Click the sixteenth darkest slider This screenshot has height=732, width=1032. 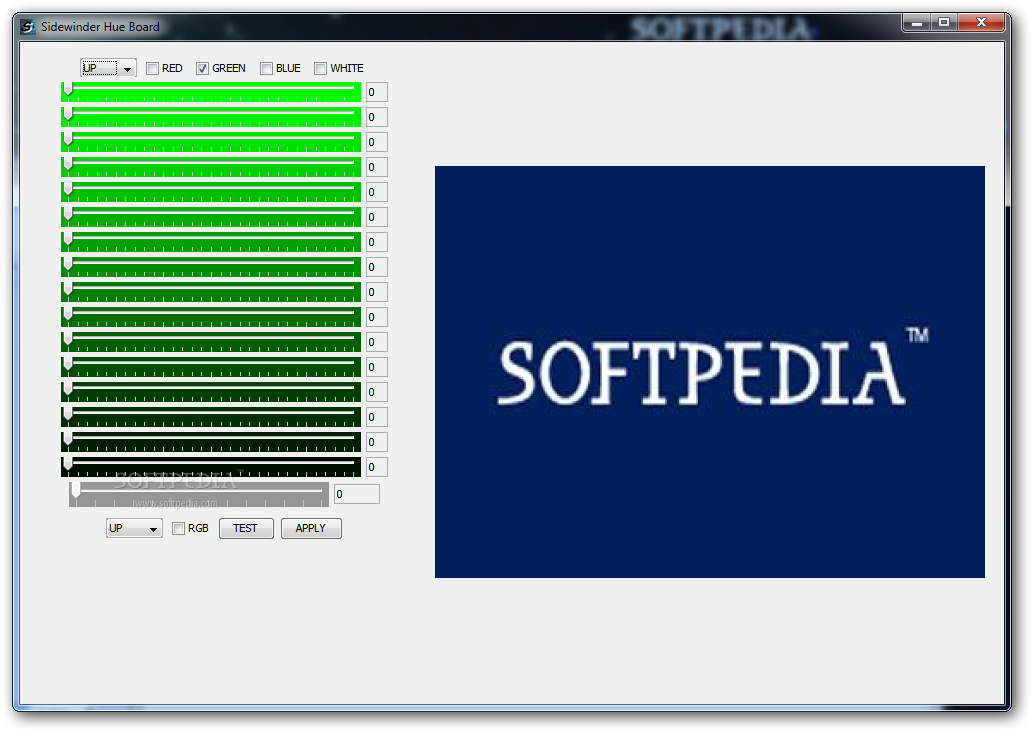pyautogui.click(x=211, y=467)
